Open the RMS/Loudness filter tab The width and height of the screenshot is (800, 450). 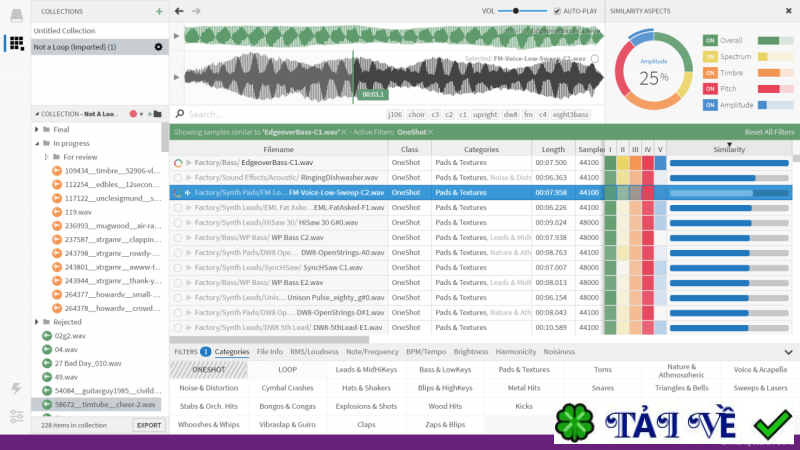pyautogui.click(x=312, y=352)
